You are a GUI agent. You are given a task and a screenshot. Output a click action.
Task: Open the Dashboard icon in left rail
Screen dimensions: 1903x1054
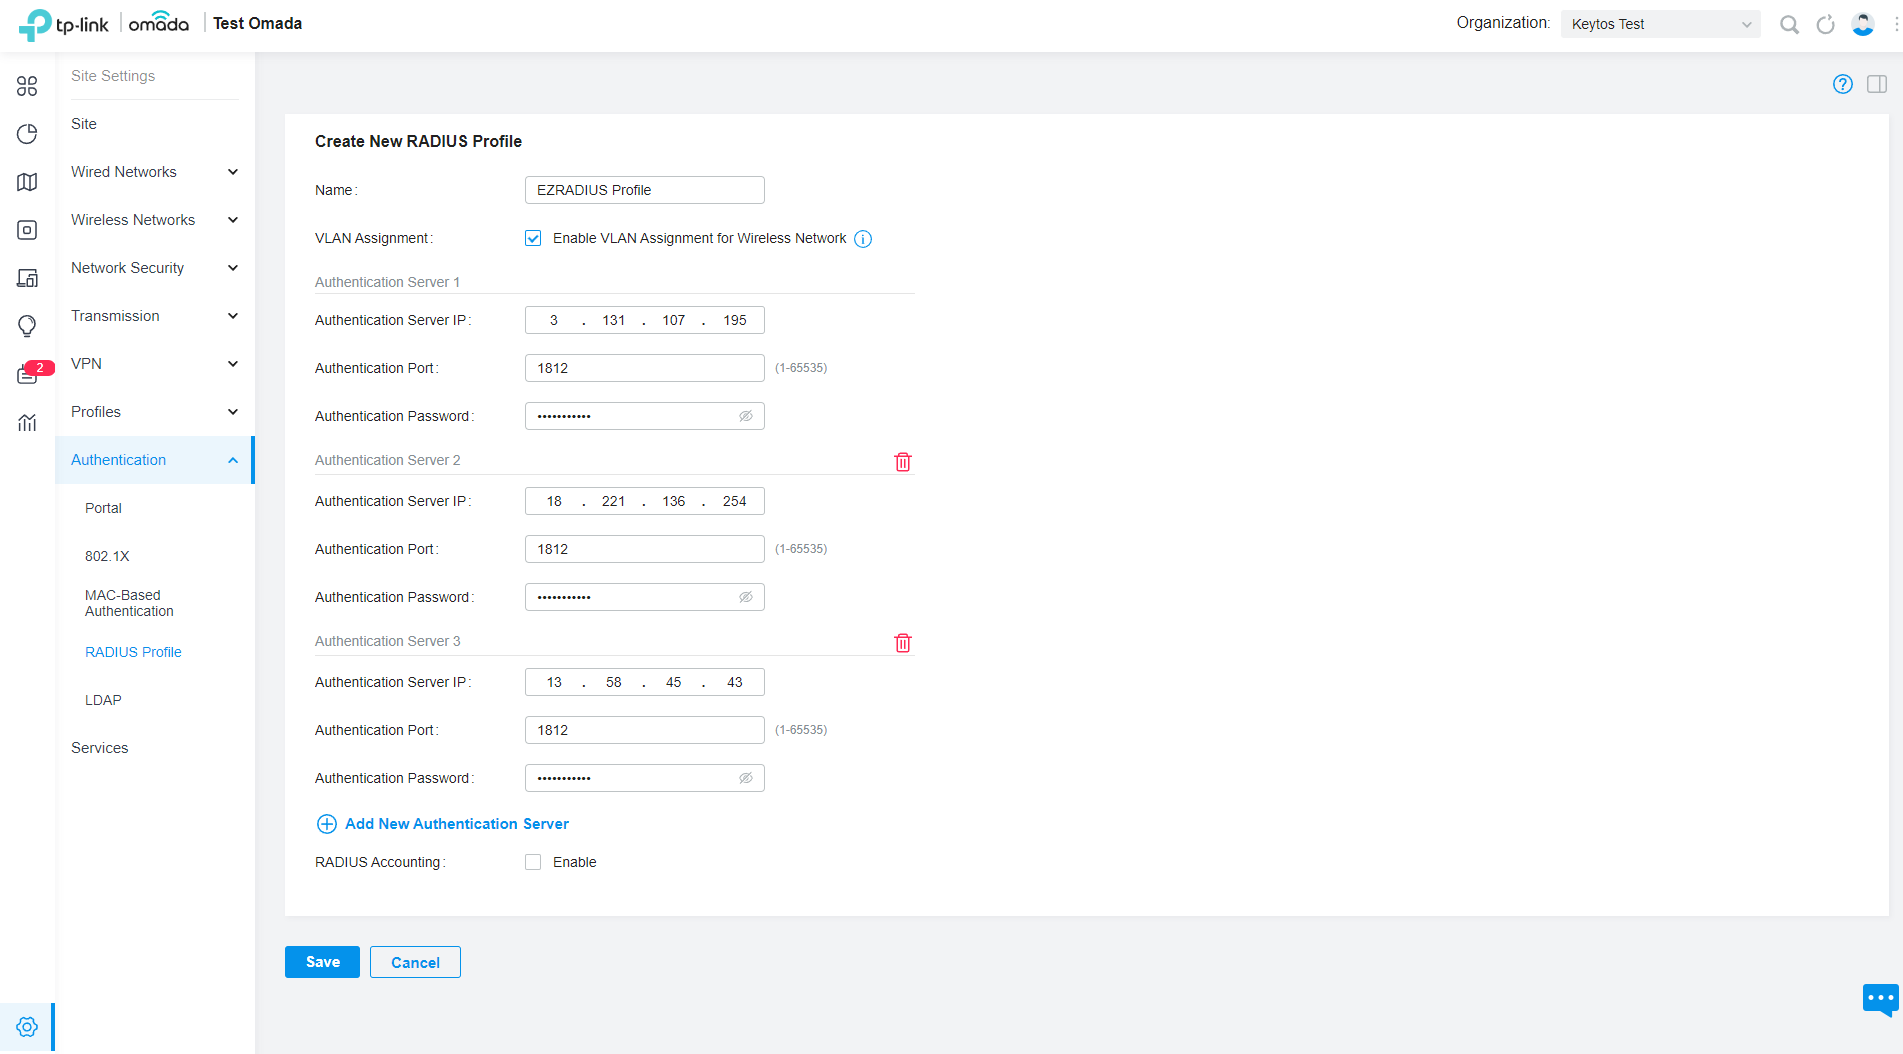27,86
